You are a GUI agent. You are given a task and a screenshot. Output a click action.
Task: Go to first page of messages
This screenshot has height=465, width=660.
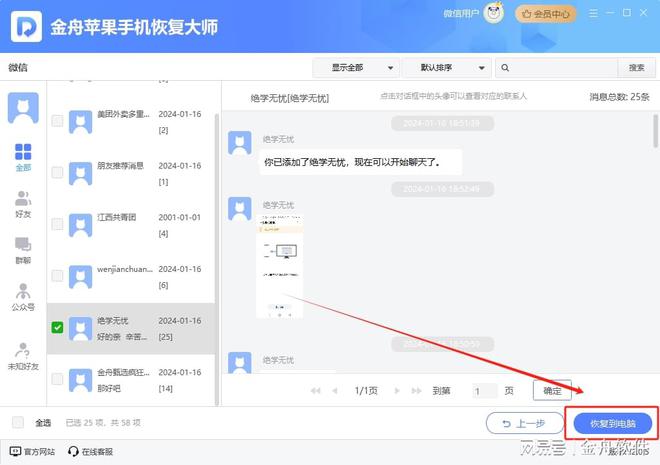[315, 391]
